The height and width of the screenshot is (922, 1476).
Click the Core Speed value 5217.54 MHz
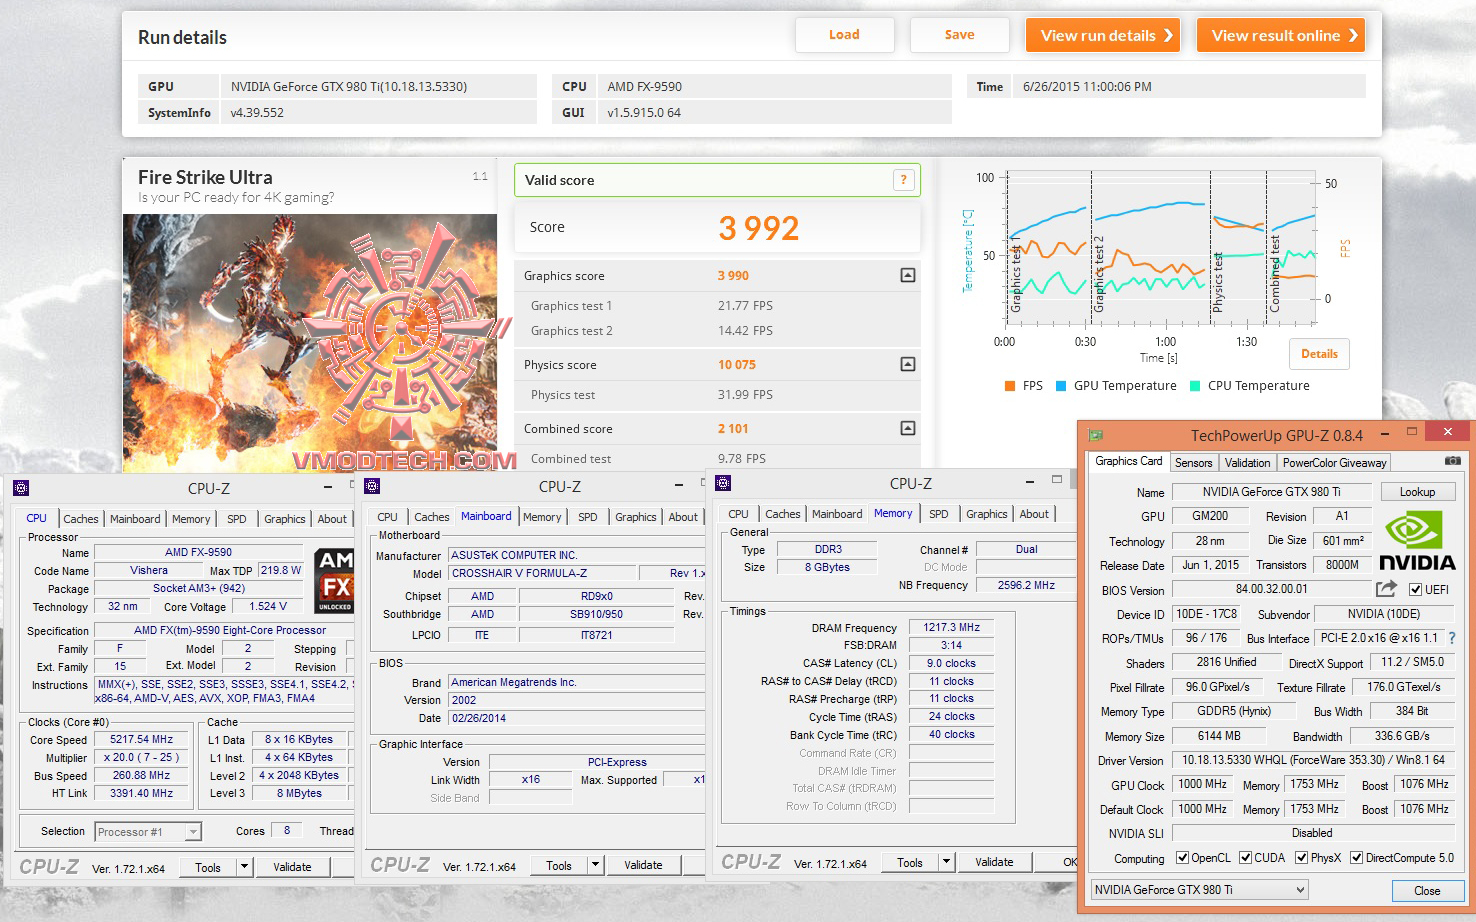141,739
